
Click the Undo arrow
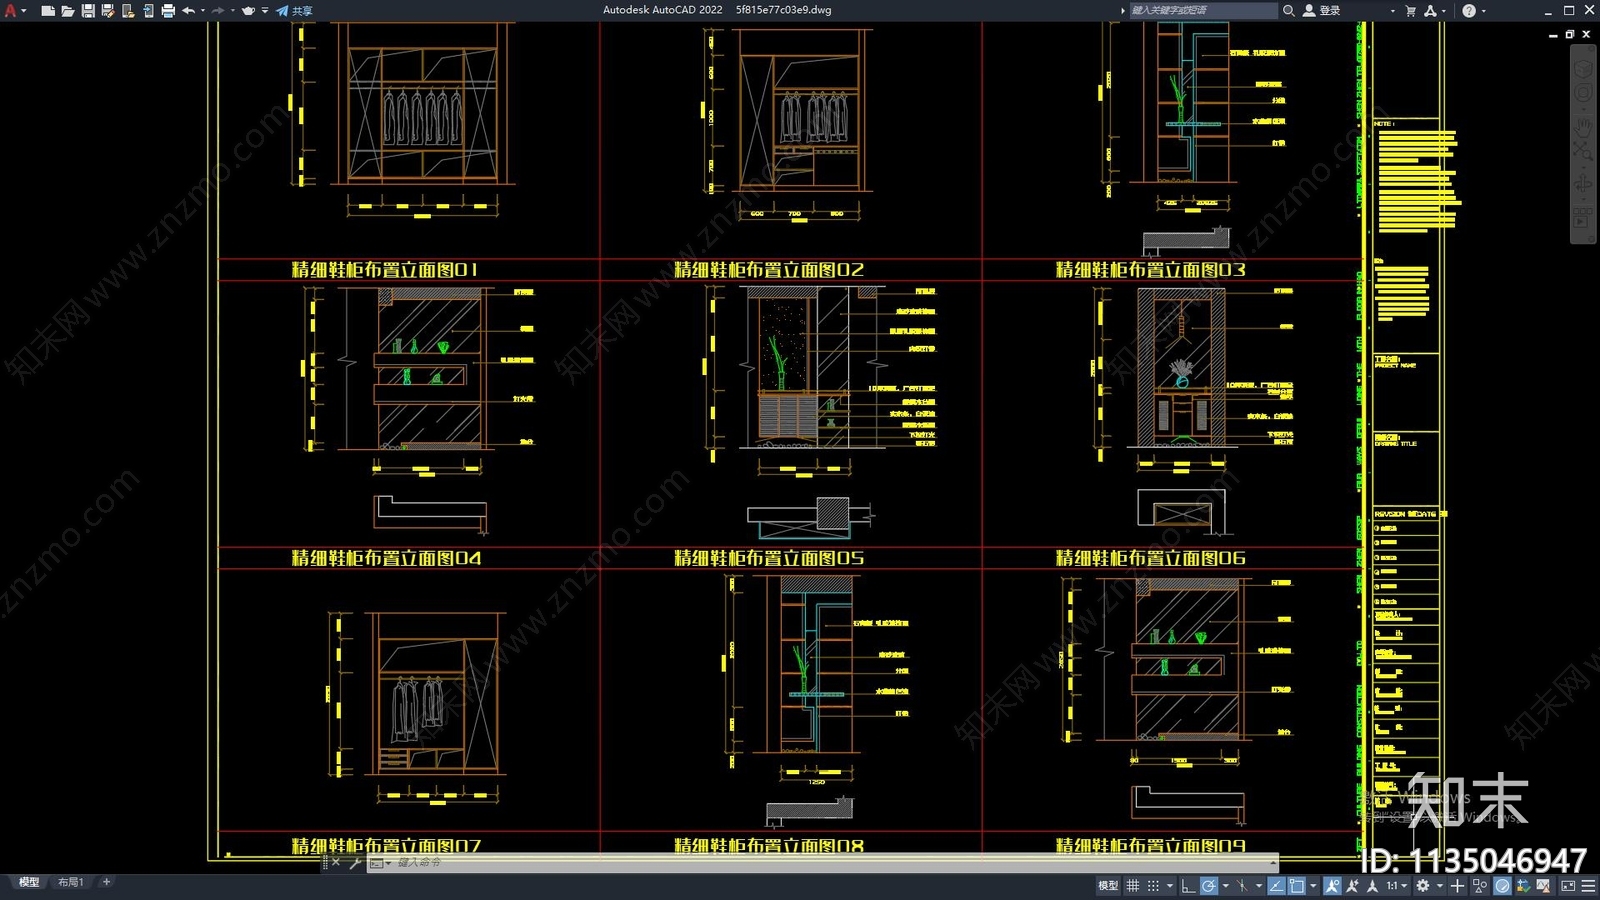click(x=188, y=10)
